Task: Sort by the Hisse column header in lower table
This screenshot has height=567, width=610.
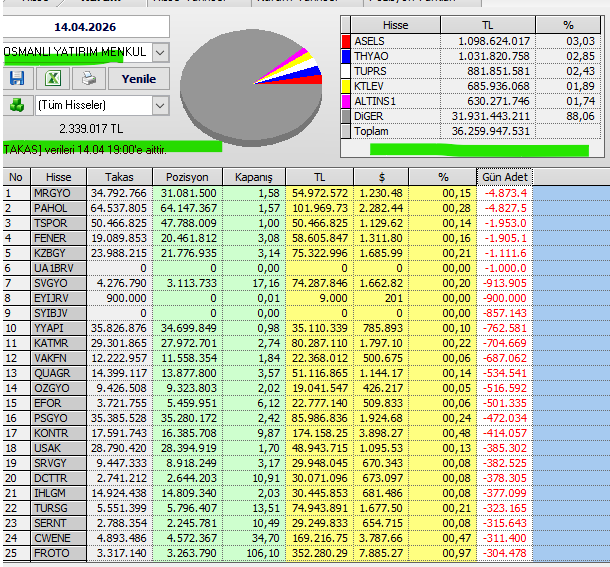Action: [x=58, y=177]
